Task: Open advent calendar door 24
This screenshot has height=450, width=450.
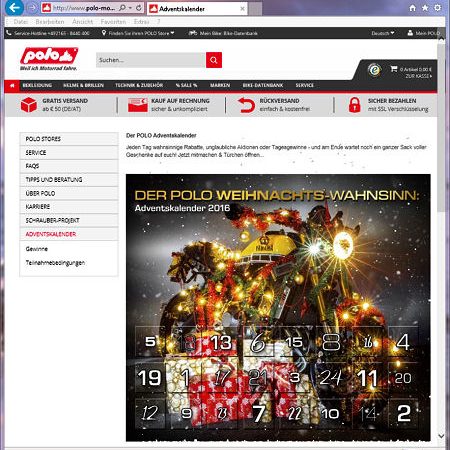Action: pos(330,378)
